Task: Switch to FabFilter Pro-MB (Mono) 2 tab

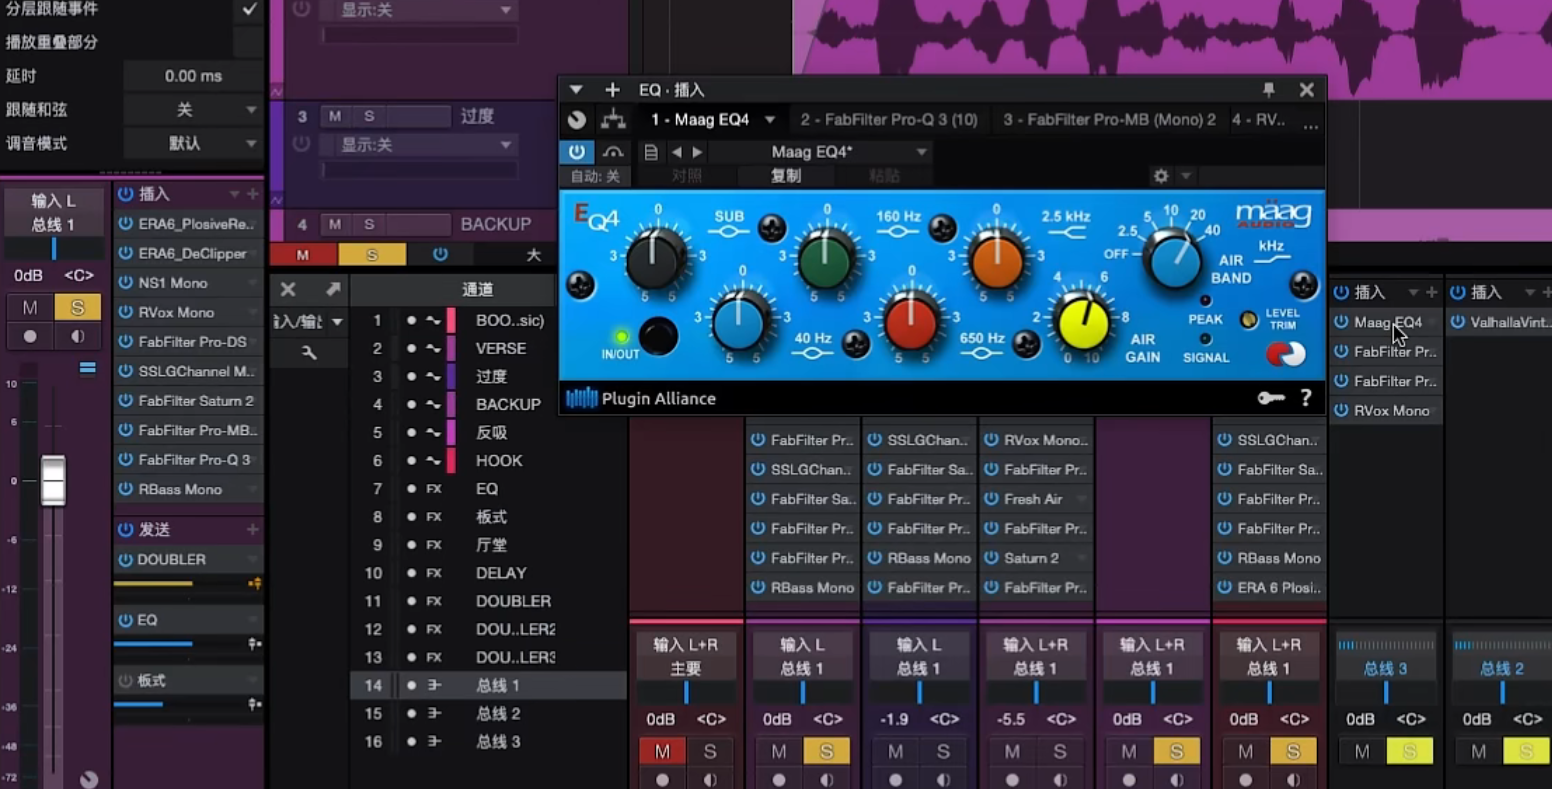Action: (1109, 120)
